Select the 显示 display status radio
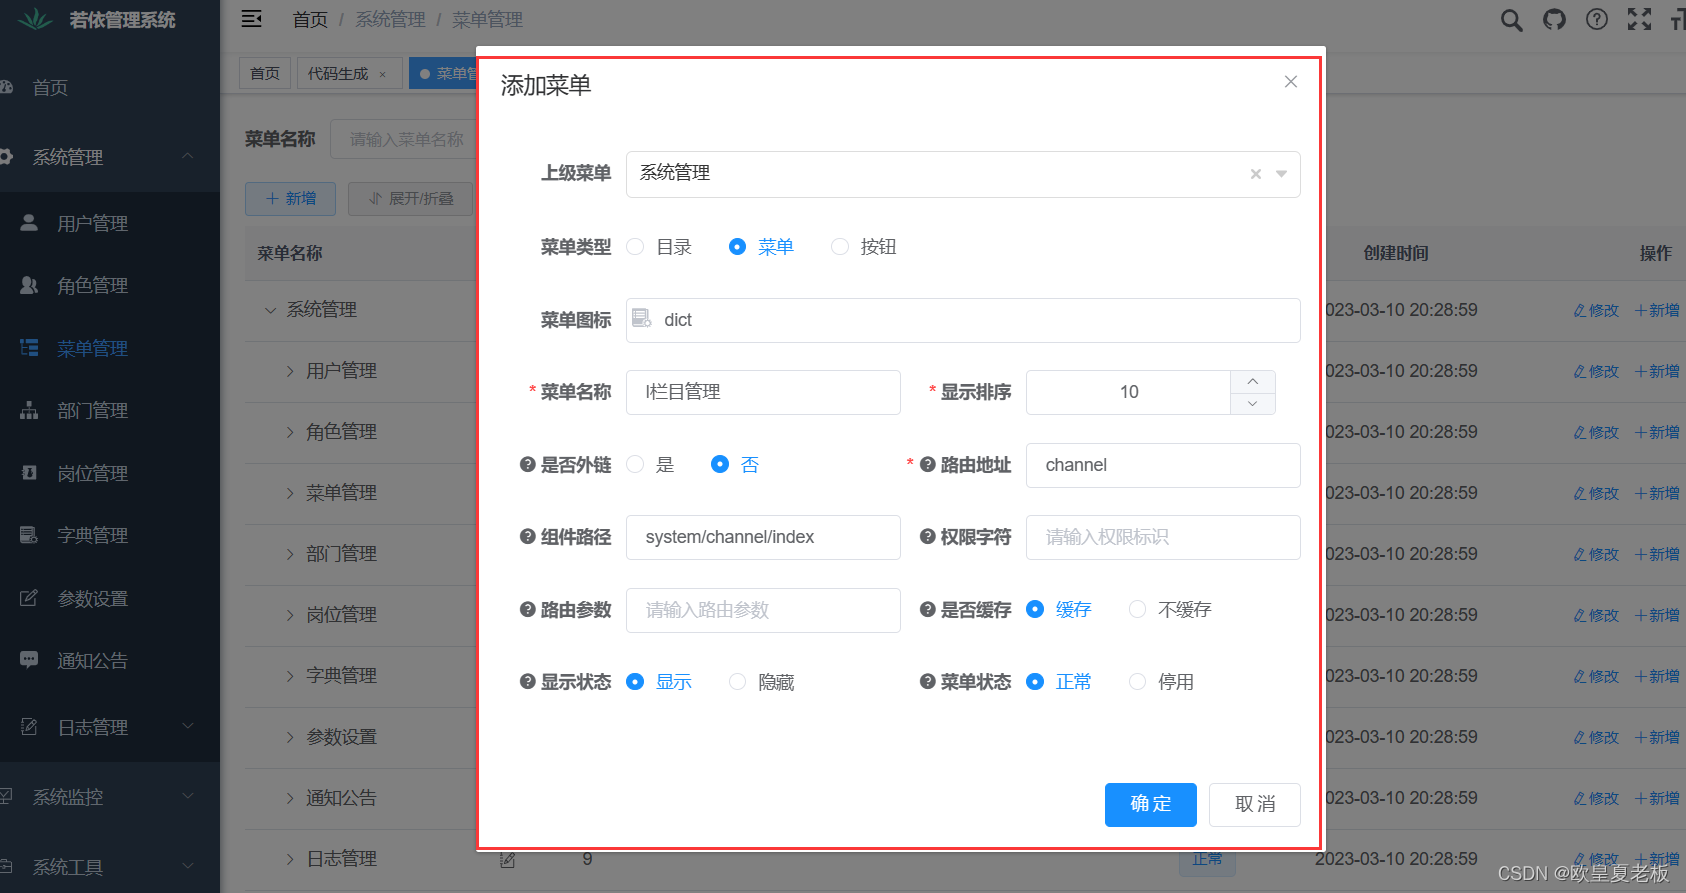The width and height of the screenshot is (1686, 893). [x=635, y=681]
